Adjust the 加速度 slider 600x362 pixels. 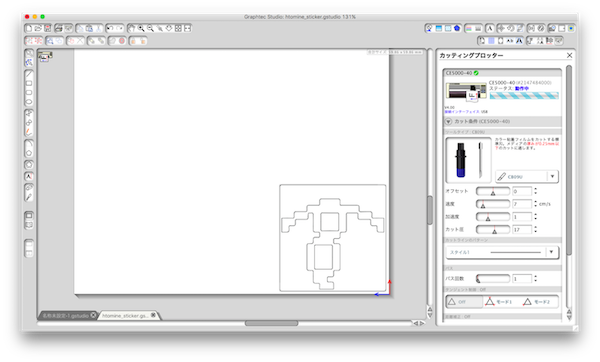click(x=493, y=217)
